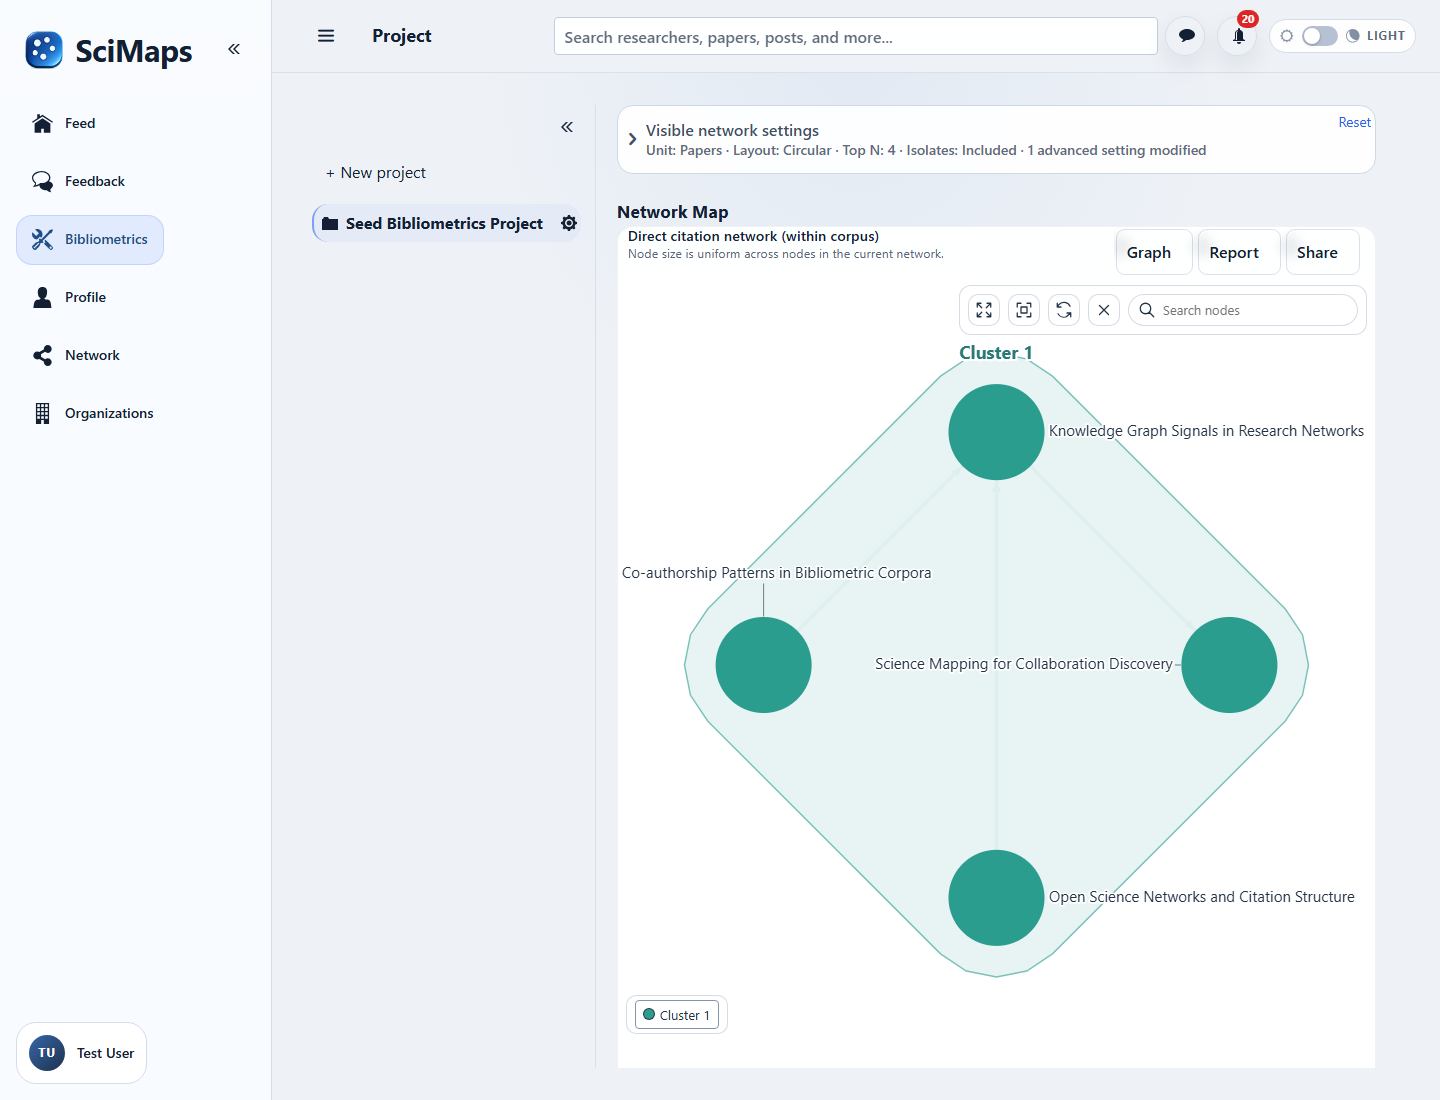Screen dimensions: 1440x1100
Task: Click the Cluster 1 label above the graph
Action: click(996, 353)
